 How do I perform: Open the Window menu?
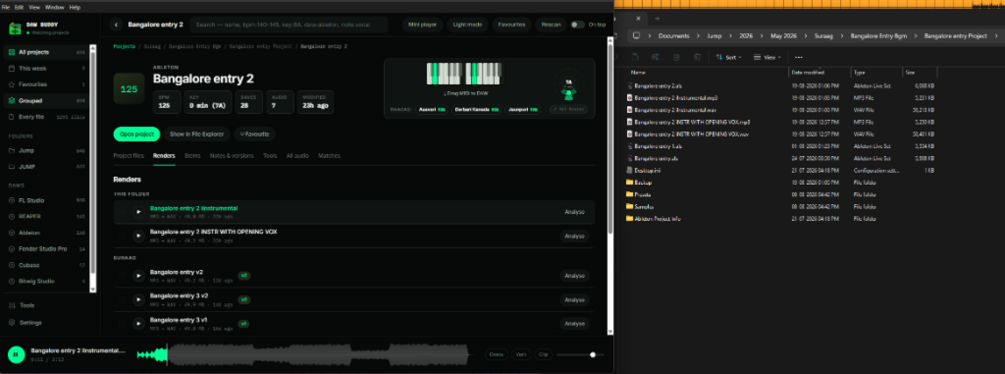coord(54,7)
